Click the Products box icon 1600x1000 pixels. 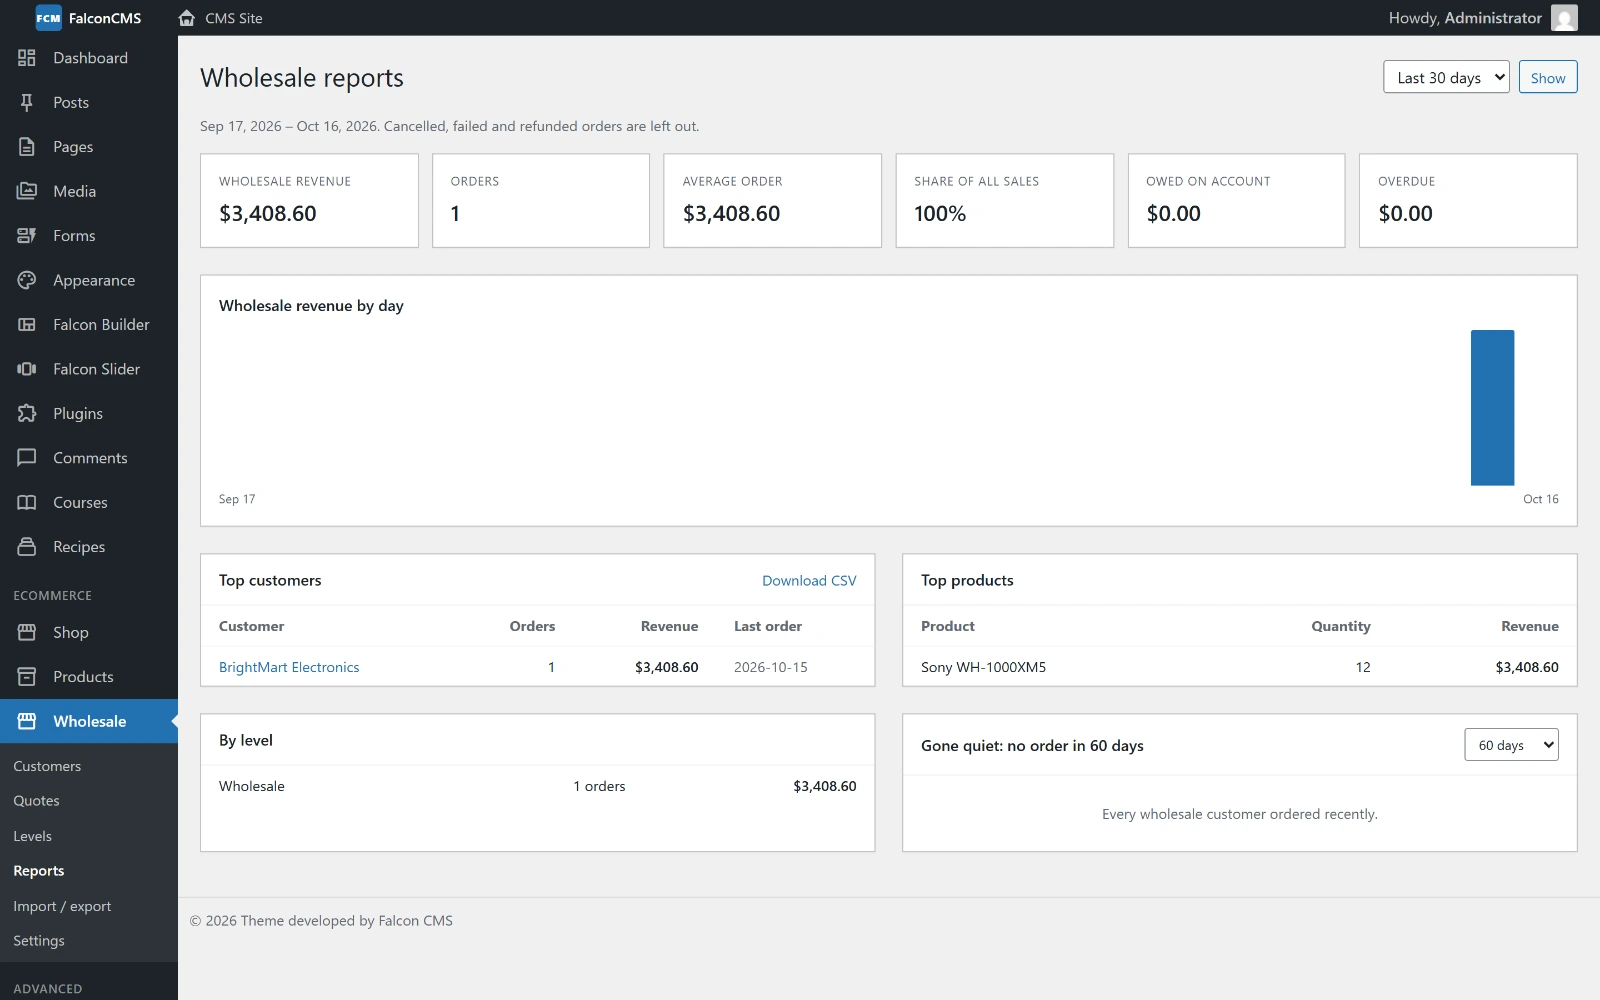pos(27,677)
